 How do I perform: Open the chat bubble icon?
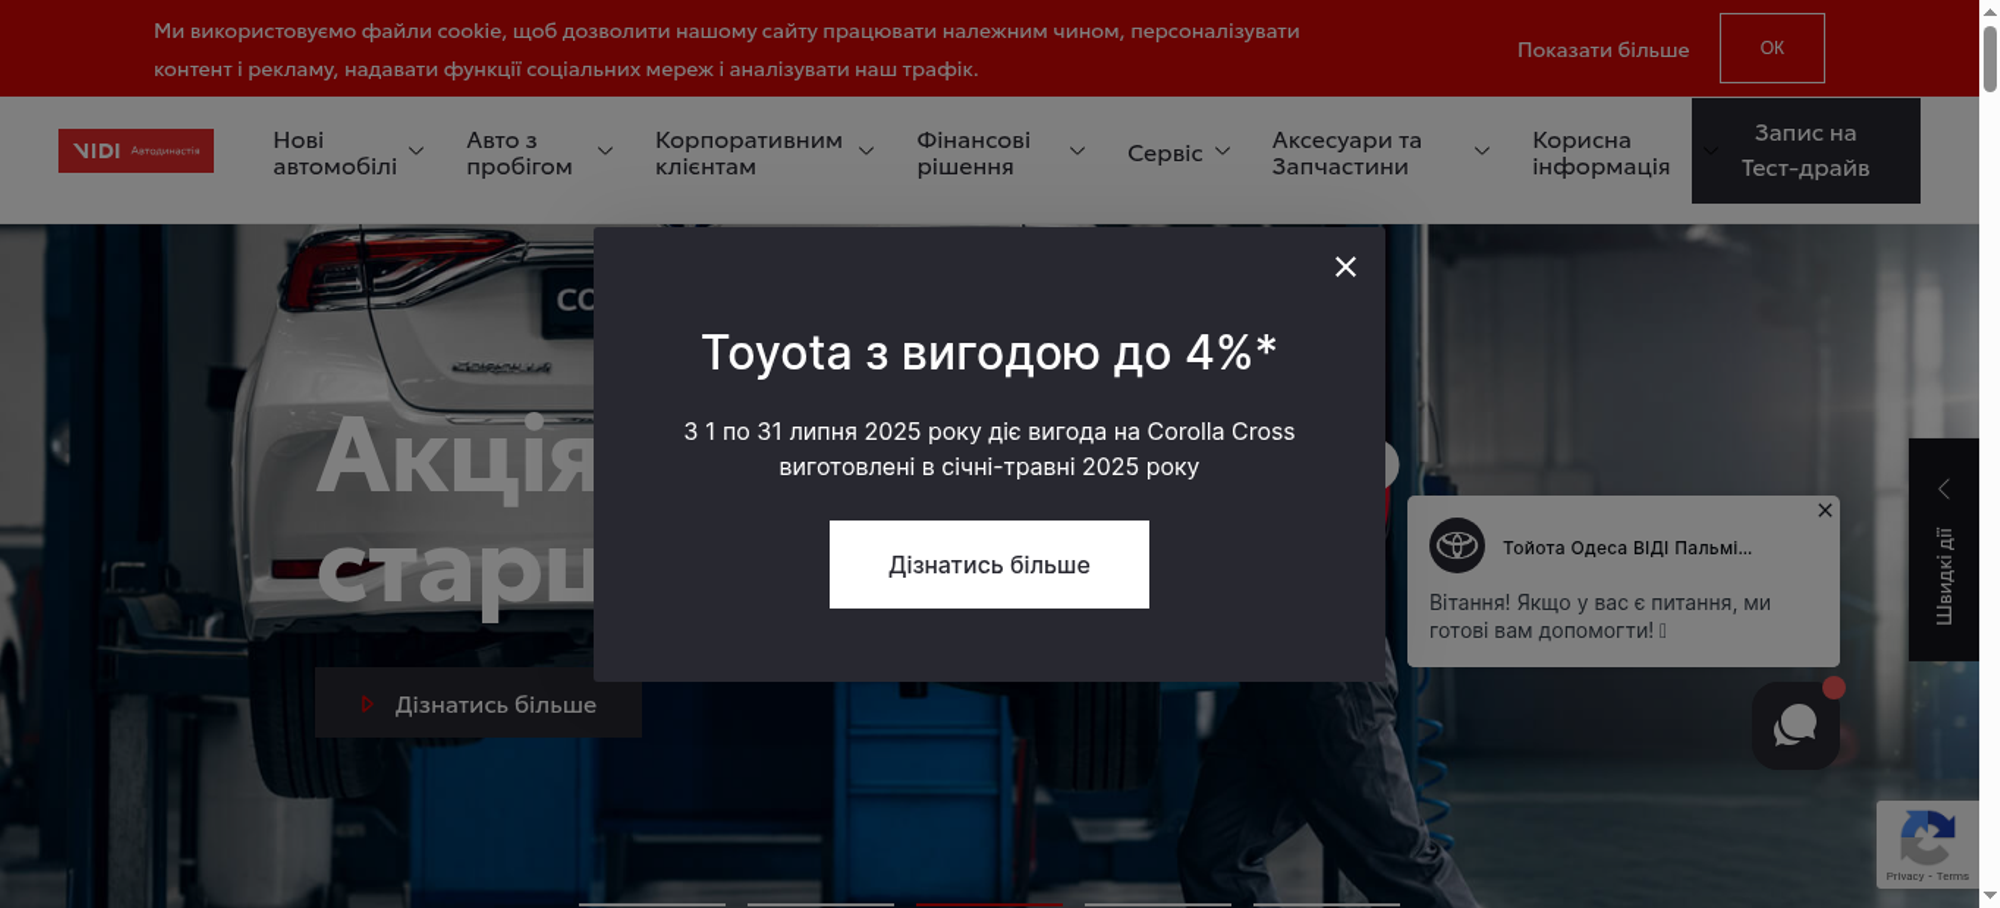1795,725
